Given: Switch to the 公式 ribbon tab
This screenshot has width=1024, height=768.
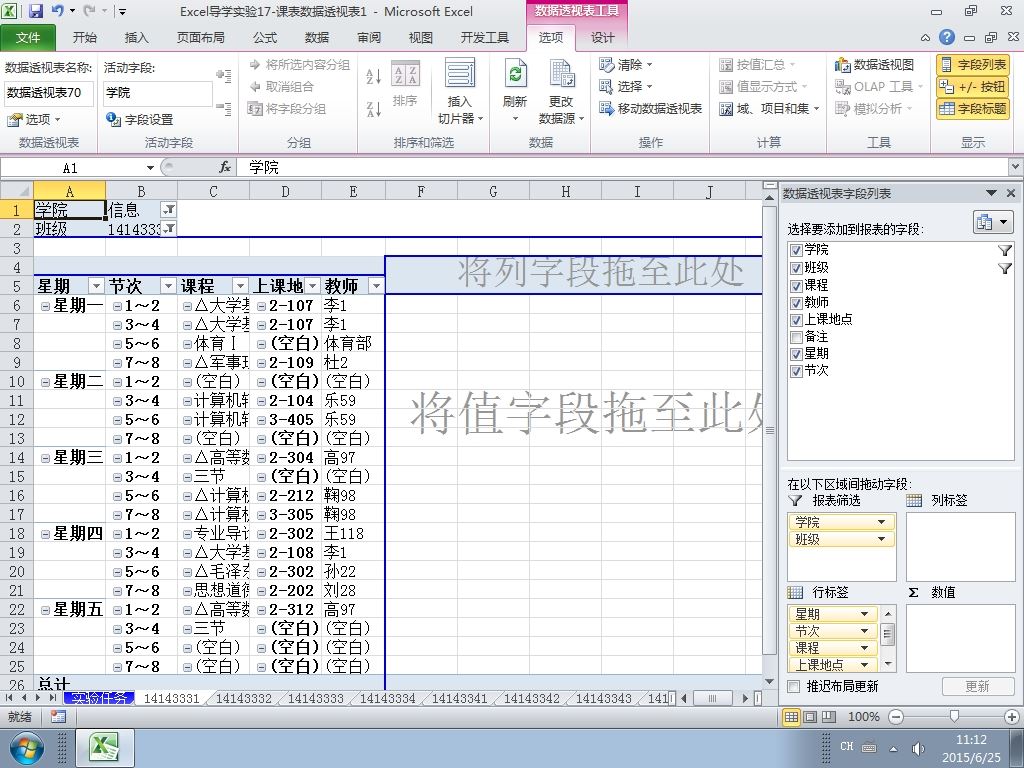Looking at the screenshot, I should 265,38.
